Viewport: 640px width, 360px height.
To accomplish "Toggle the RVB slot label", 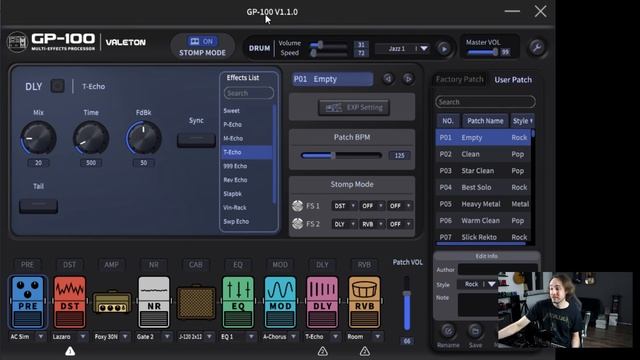I will [x=364, y=264].
